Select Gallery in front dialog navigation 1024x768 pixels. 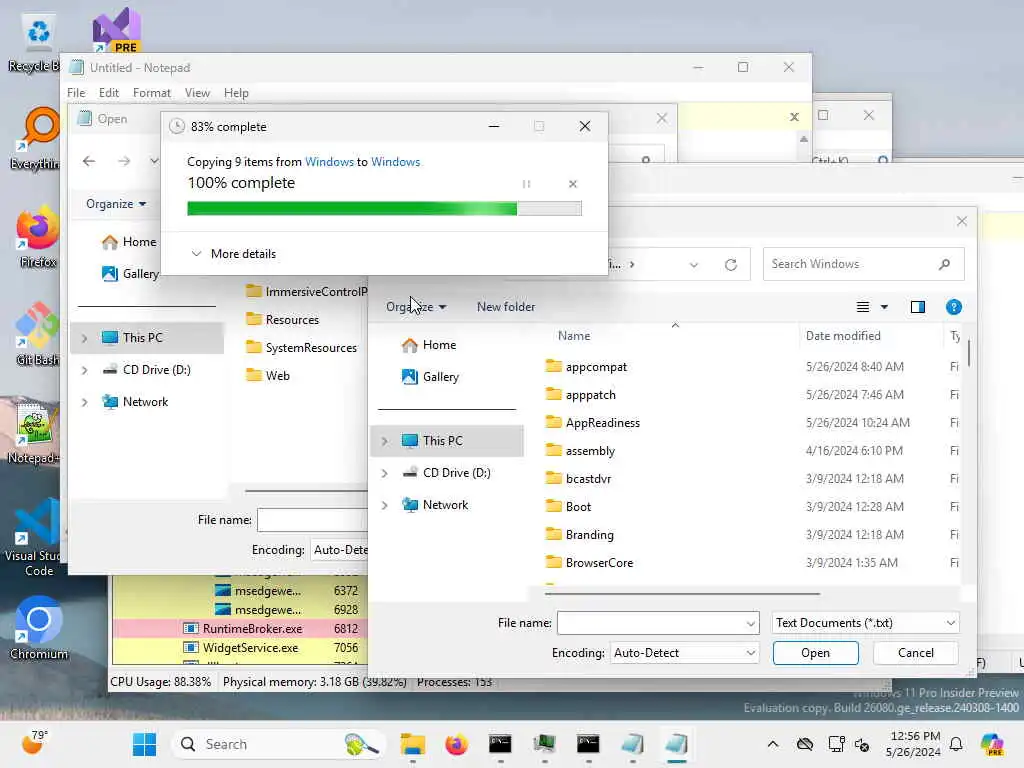click(430, 377)
